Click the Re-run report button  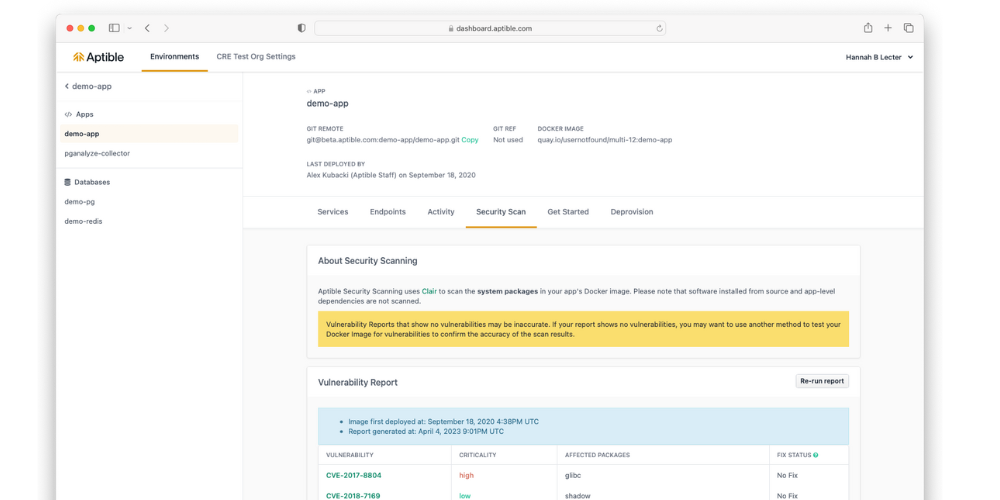pyautogui.click(x=822, y=381)
